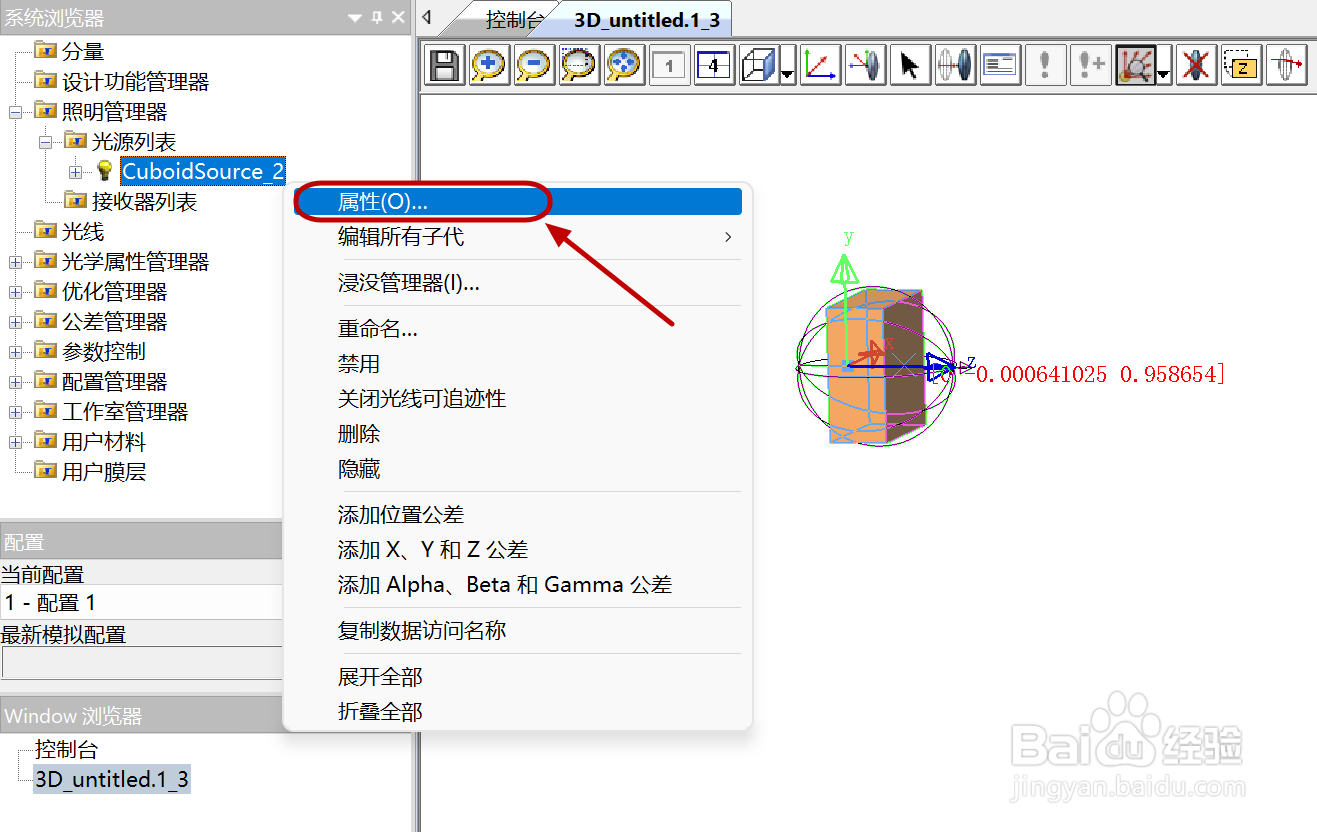Select the Zoom Out magnifier tool
Viewport: 1317px width, 832px height.
click(534, 64)
